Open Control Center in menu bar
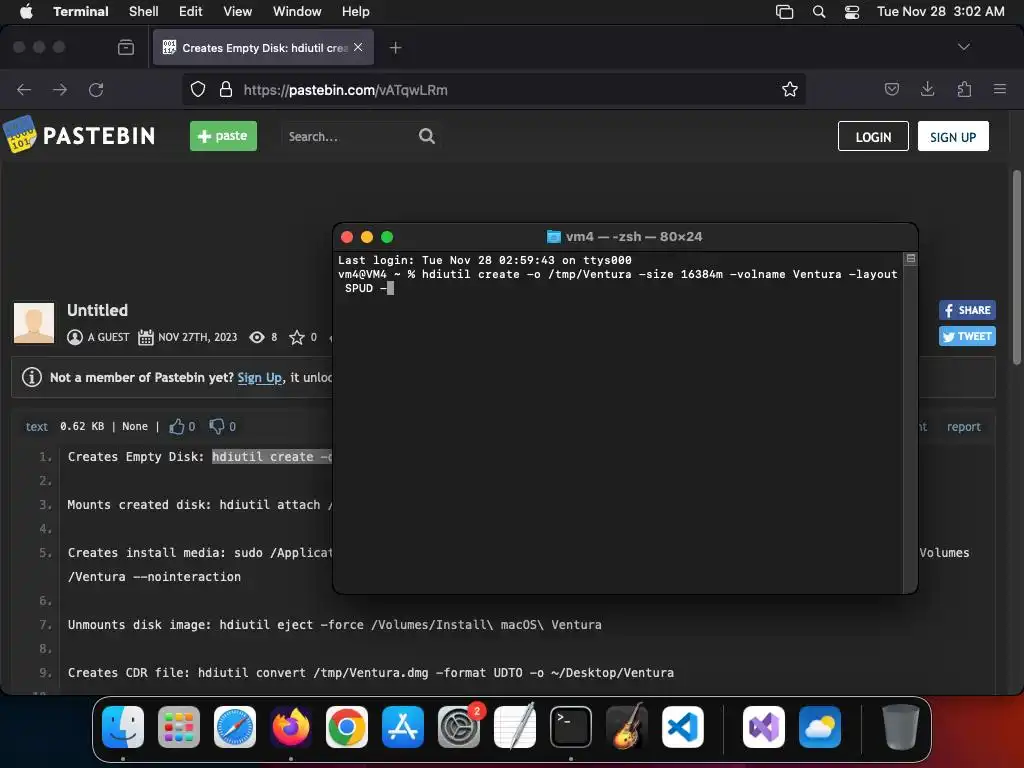1024x768 pixels. tap(852, 12)
